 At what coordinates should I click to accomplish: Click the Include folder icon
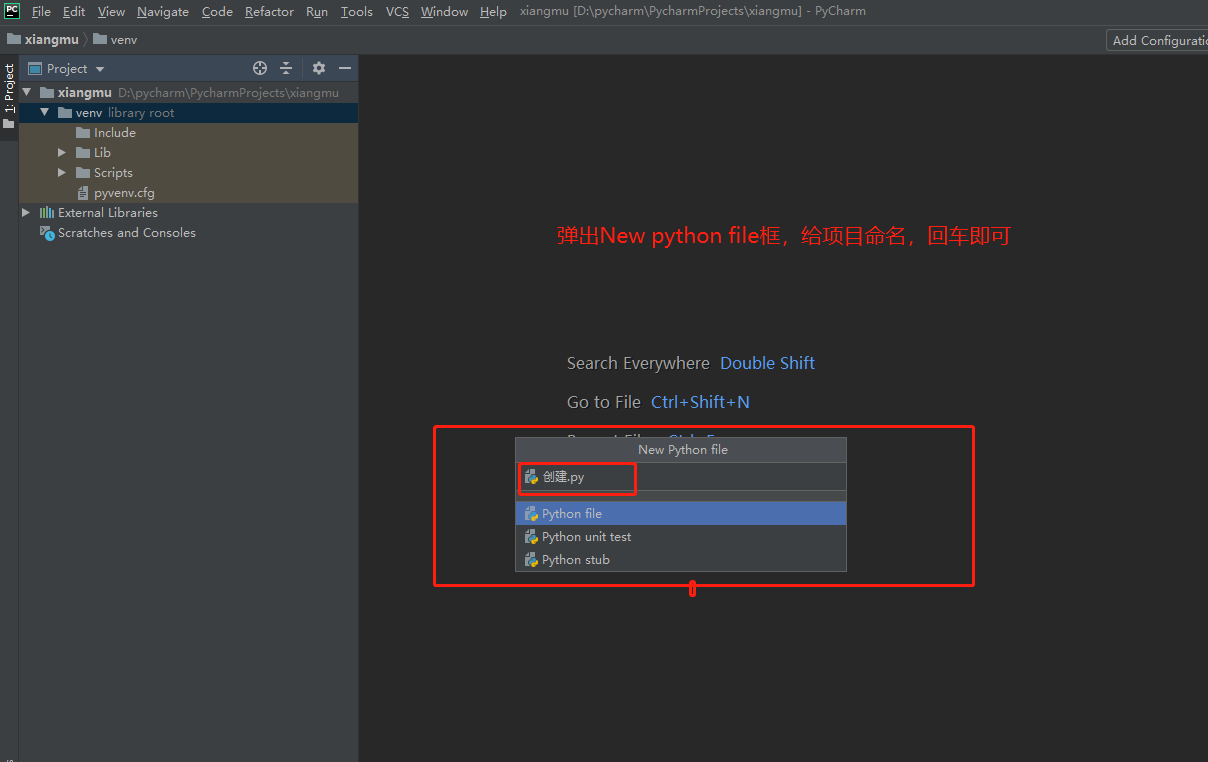(83, 132)
